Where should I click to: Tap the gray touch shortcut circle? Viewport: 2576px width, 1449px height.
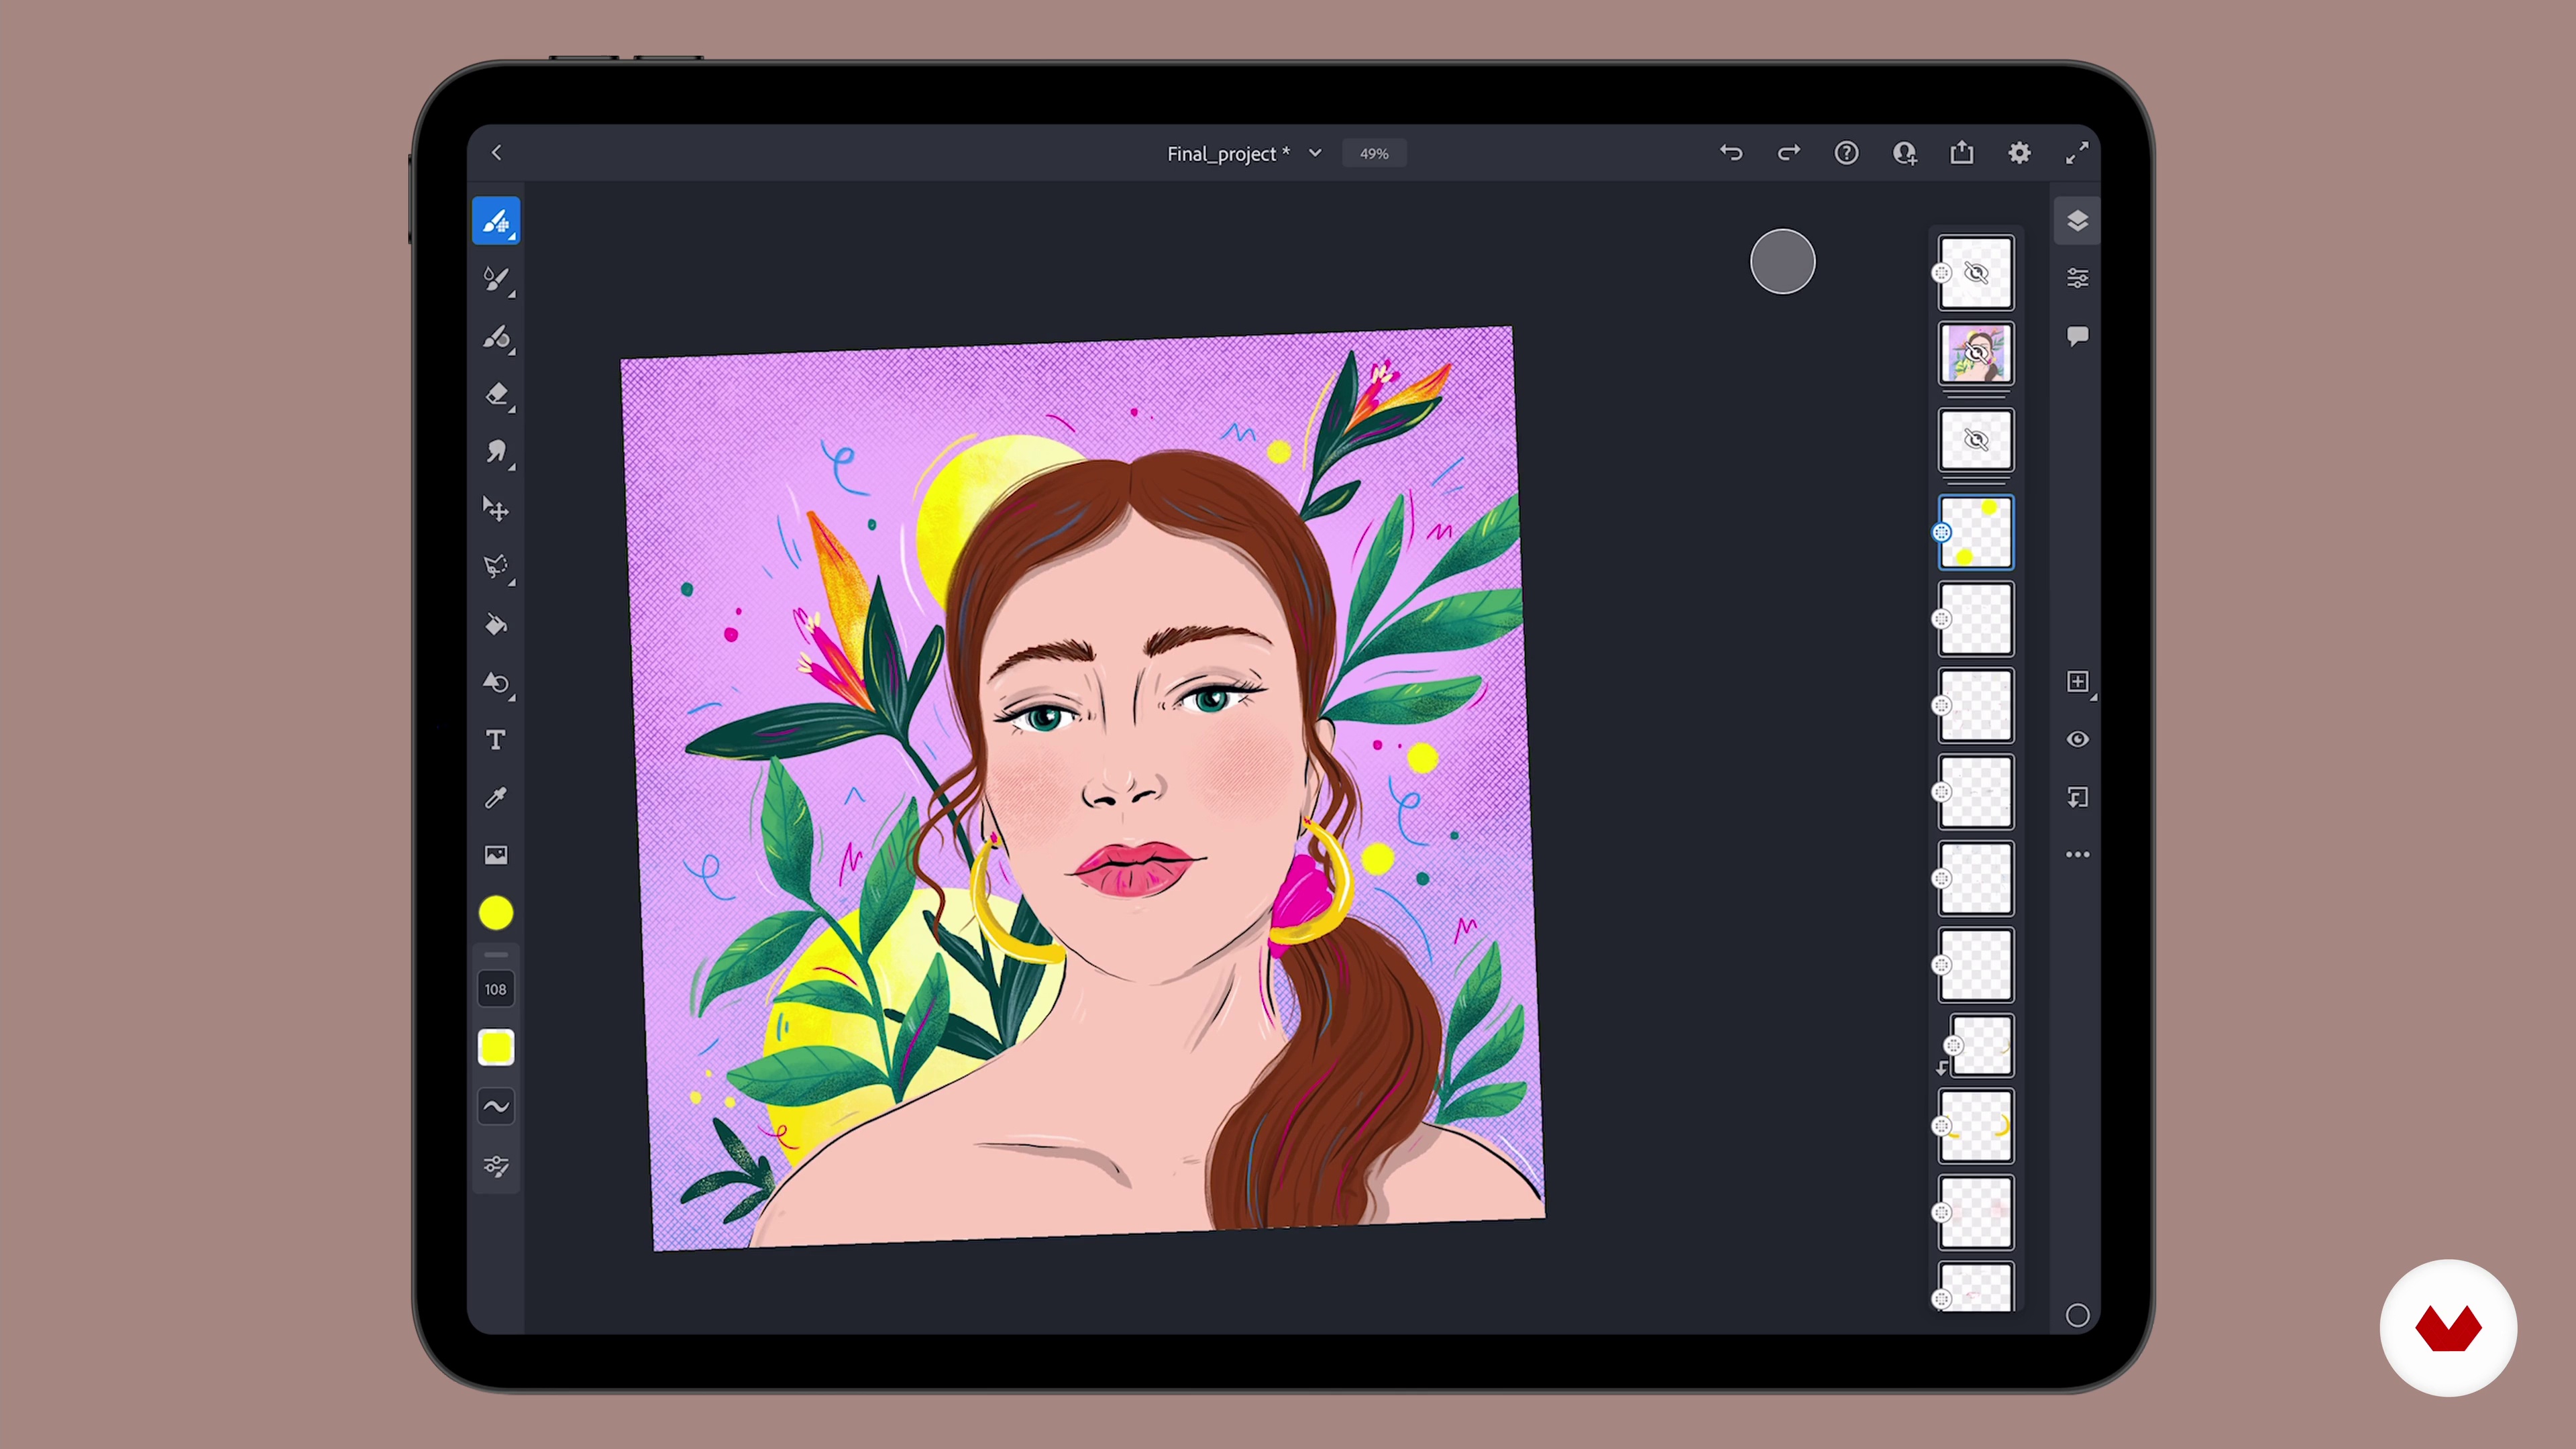tap(1782, 262)
